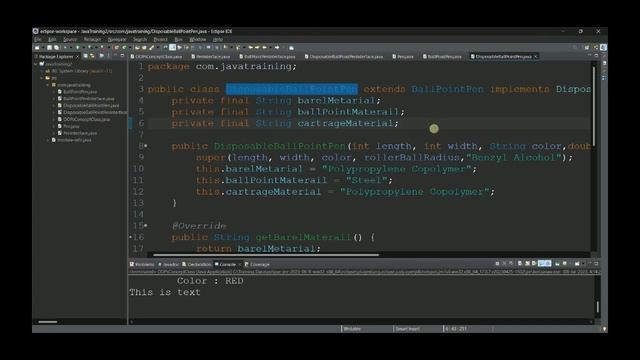The image size is (640, 360).
Task: Switch to DisposableBallPointPenInterface.java editor tab
Action: [344, 57]
